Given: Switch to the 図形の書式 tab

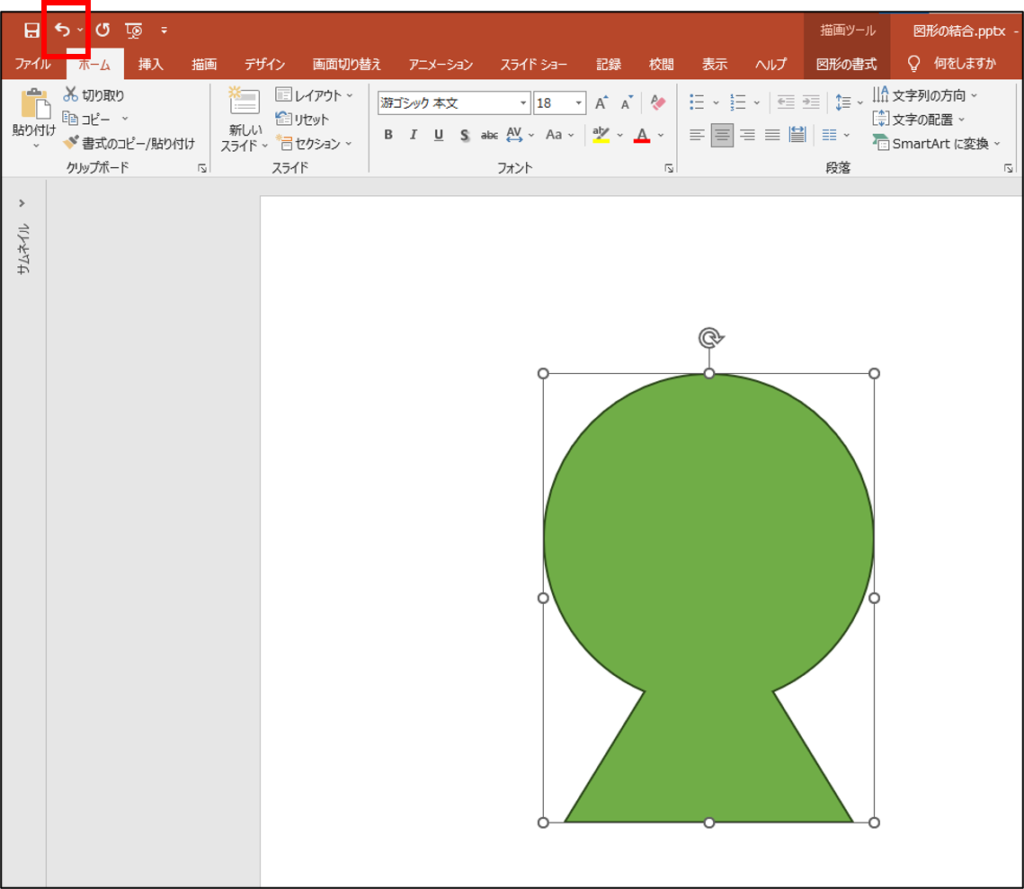Looking at the screenshot, I should point(846,64).
